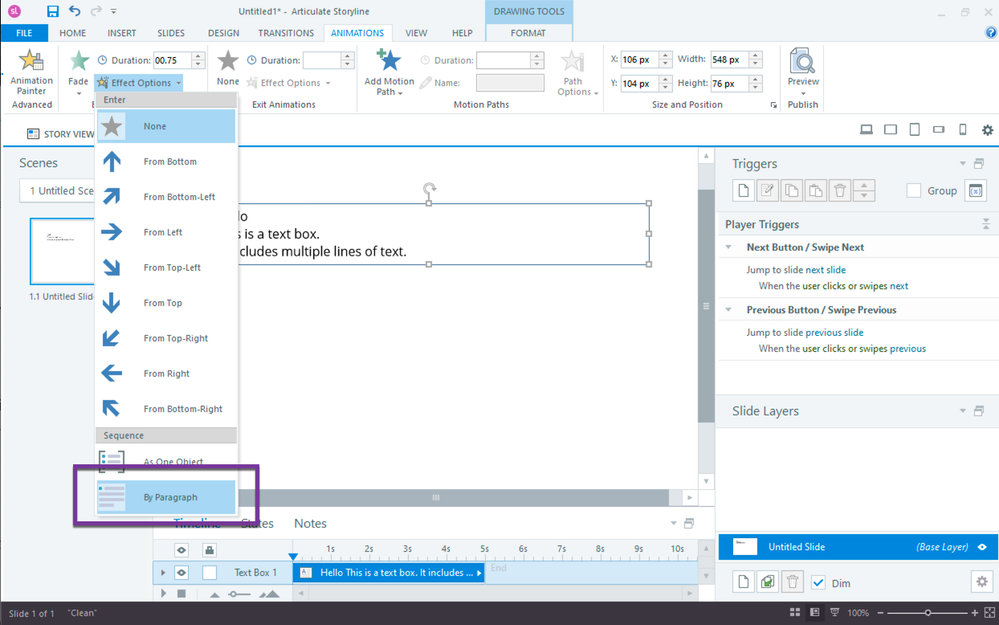The image size is (999, 625).
Task: Open the Triggers panel menu arrow
Action: (x=963, y=164)
